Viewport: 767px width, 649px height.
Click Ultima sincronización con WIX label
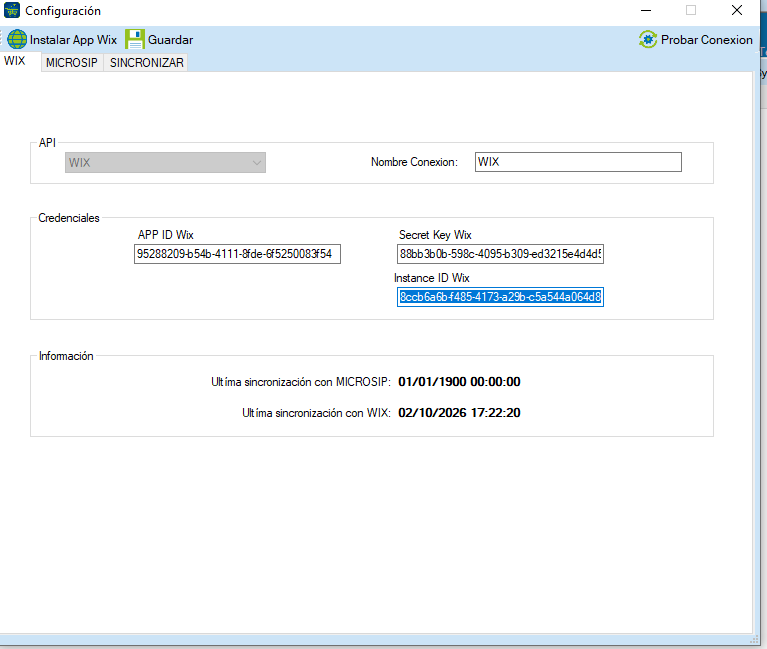[x=316, y=413]
